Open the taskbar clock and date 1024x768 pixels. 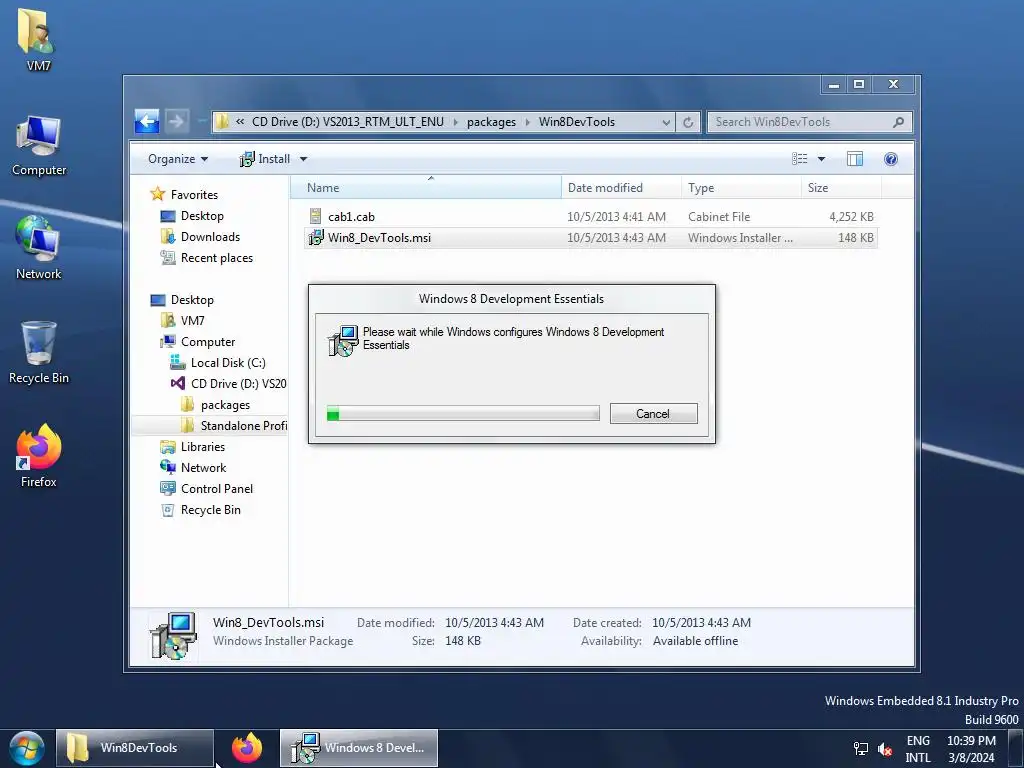[x=971, y=748]
